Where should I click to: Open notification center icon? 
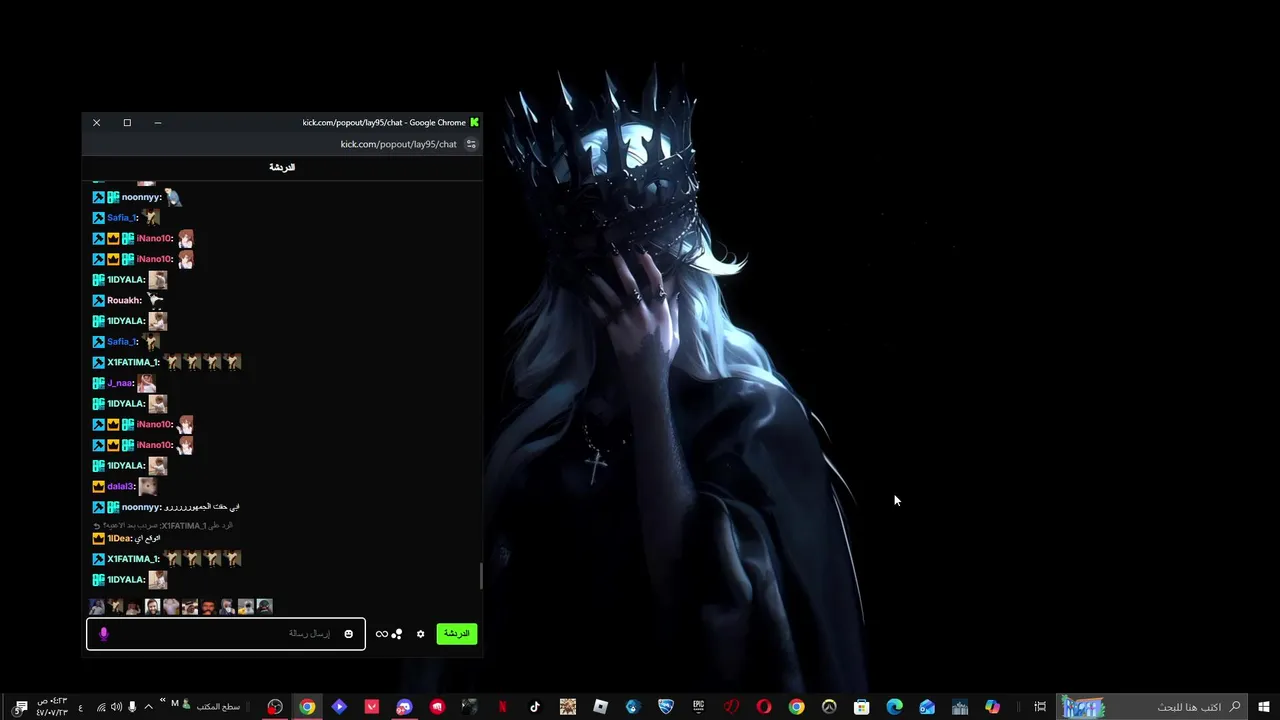tap(19, 709)
